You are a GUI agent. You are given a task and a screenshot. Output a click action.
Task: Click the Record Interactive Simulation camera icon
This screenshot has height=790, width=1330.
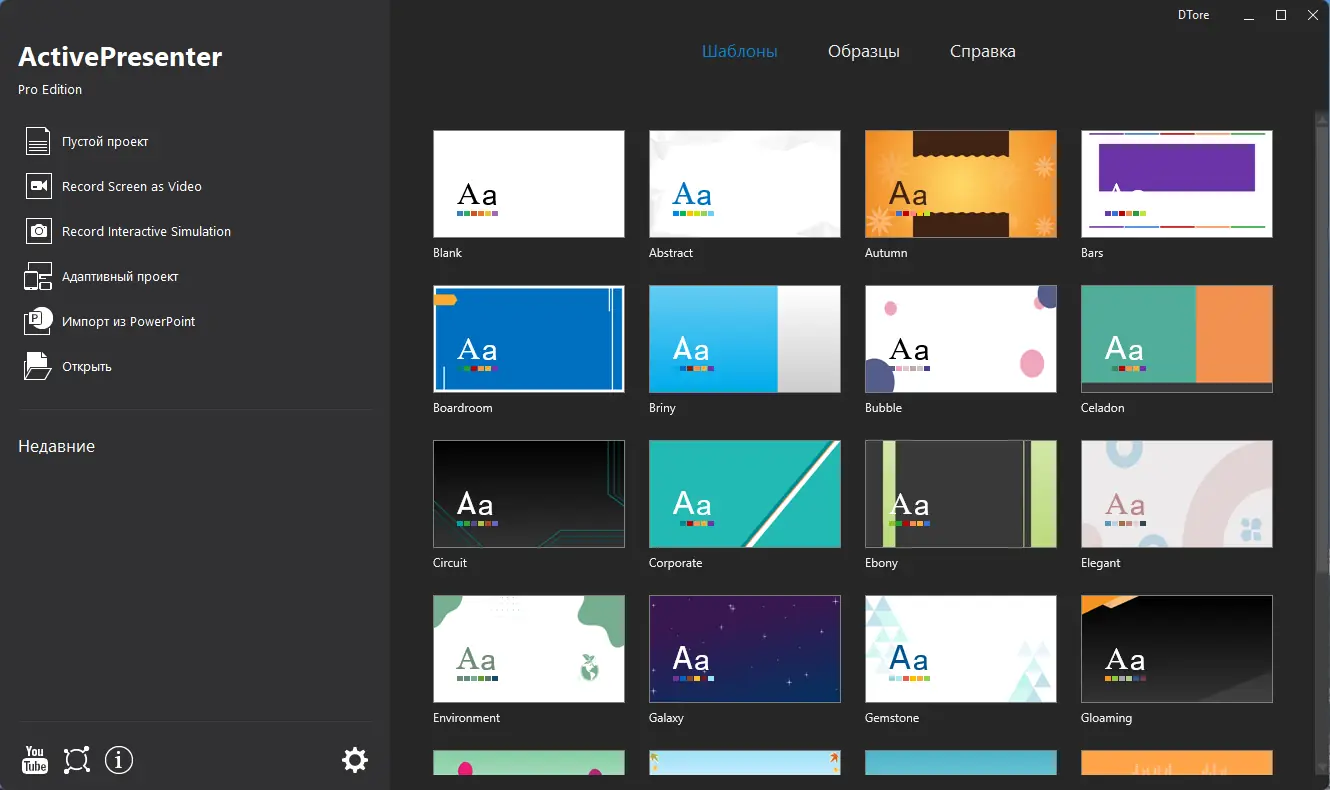(38, 231)
